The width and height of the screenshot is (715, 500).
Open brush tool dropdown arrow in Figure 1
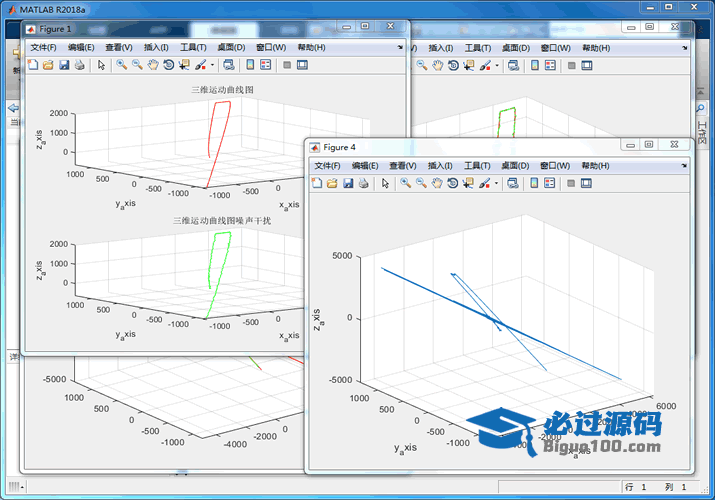coord(212,65)
